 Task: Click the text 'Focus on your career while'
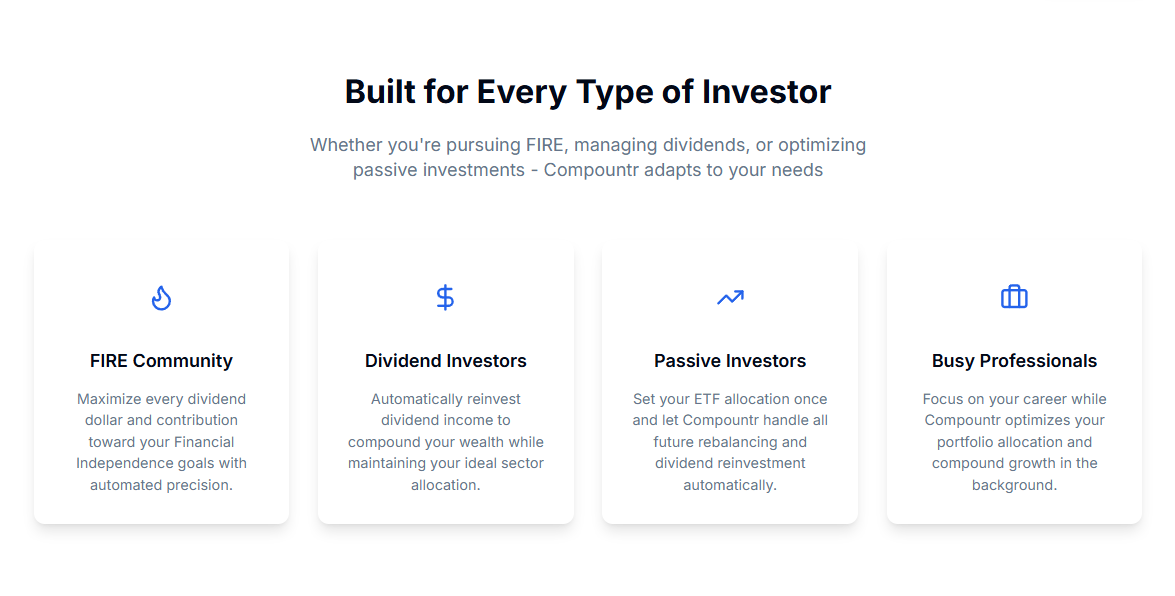pos(1014,399)
